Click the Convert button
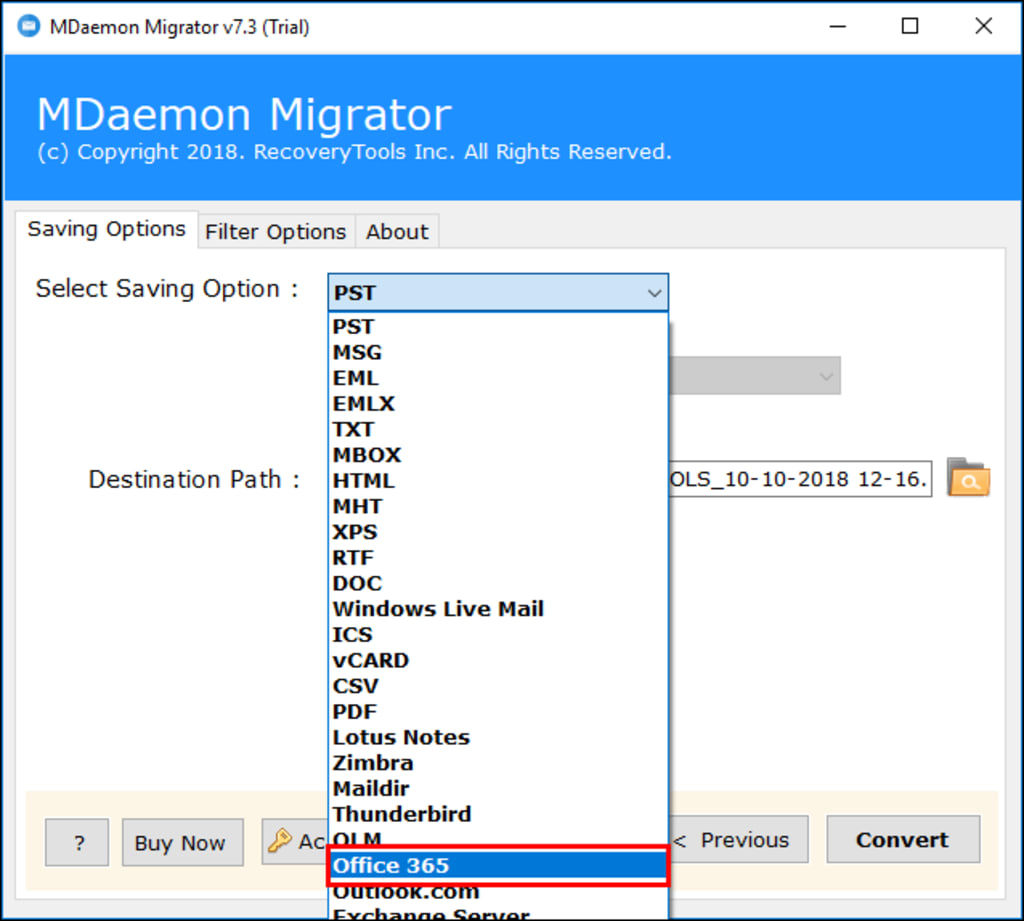The image size is (1024, 921). click(x=903, y=839)
